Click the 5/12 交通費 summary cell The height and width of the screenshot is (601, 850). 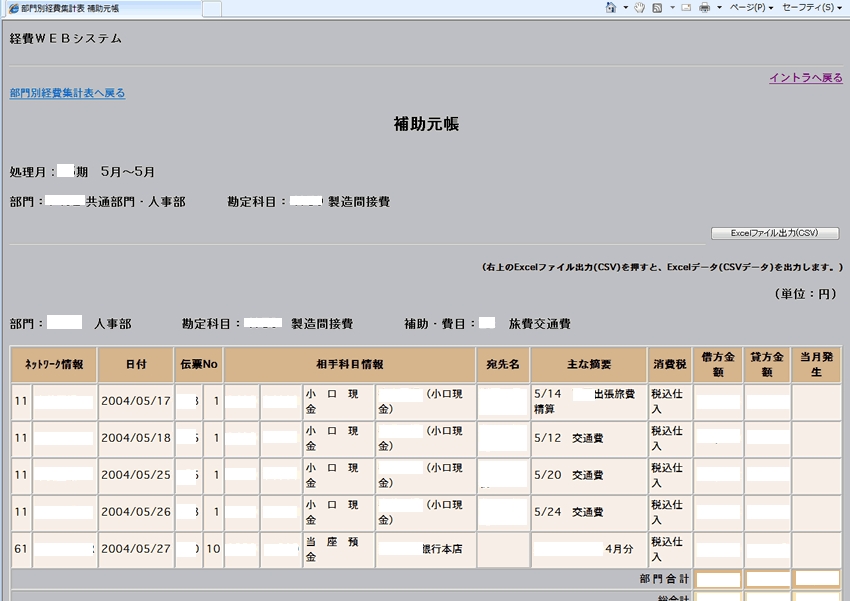pos(589,438)
